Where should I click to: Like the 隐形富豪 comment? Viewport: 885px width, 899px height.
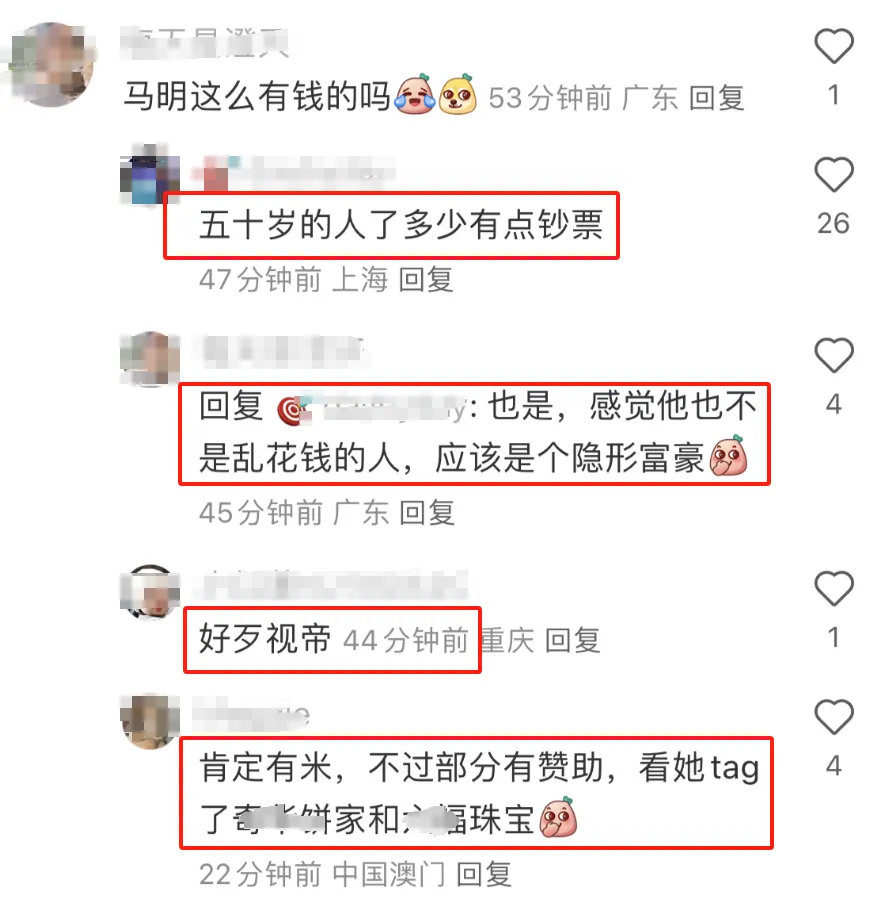click(x=834, y=355)
